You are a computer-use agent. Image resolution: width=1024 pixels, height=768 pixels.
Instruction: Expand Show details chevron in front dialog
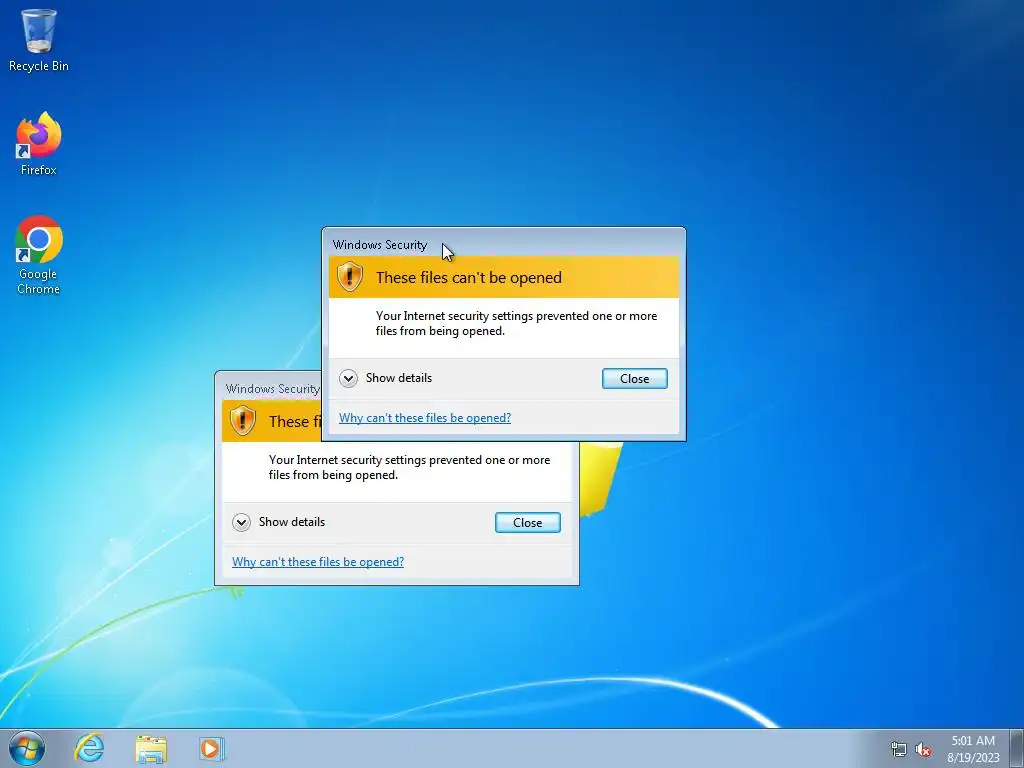(x=348, y=378)
